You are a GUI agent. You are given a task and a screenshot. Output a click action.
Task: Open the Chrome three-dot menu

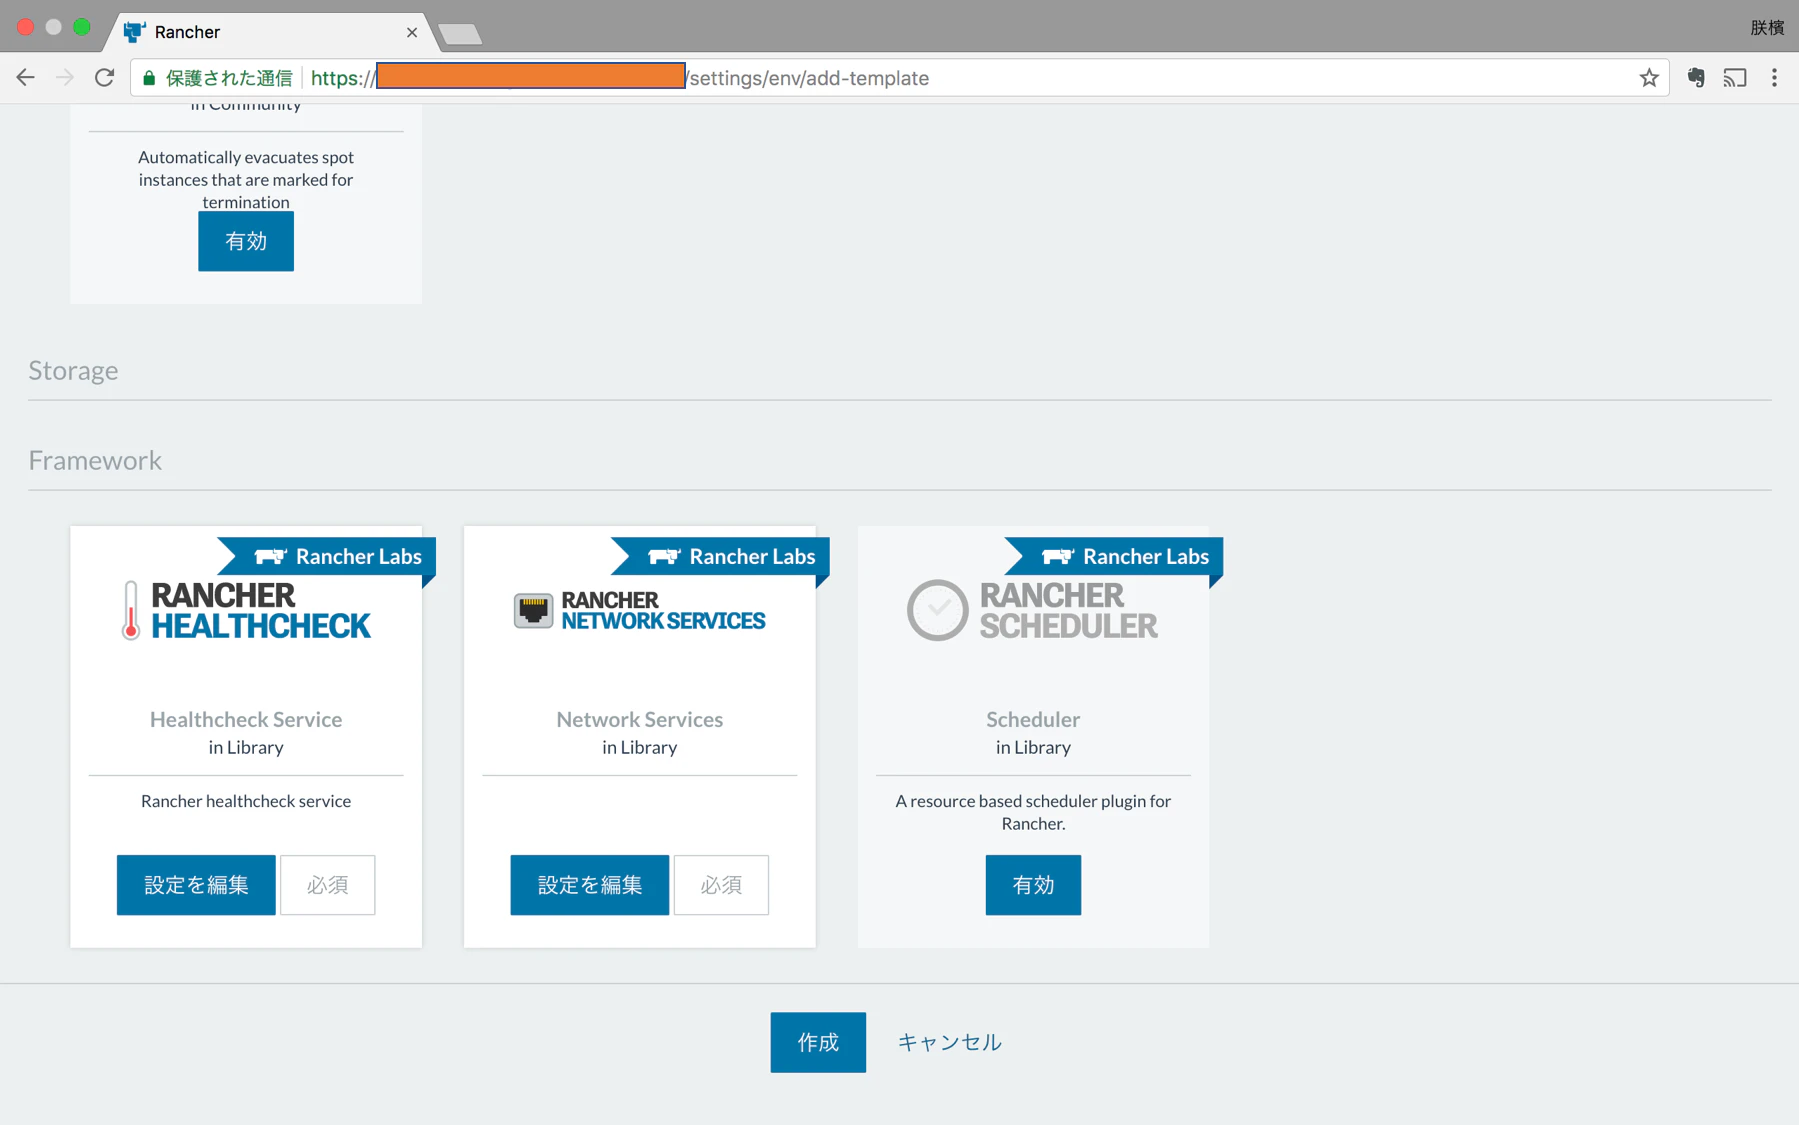(x=1775, y=78)
